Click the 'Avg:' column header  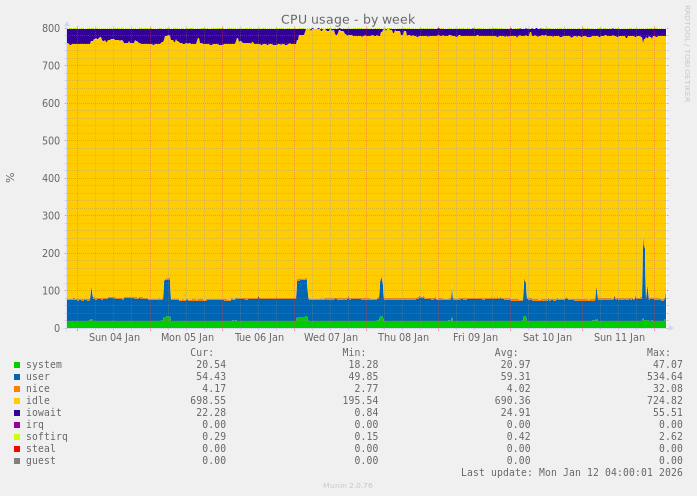[506, 353]
